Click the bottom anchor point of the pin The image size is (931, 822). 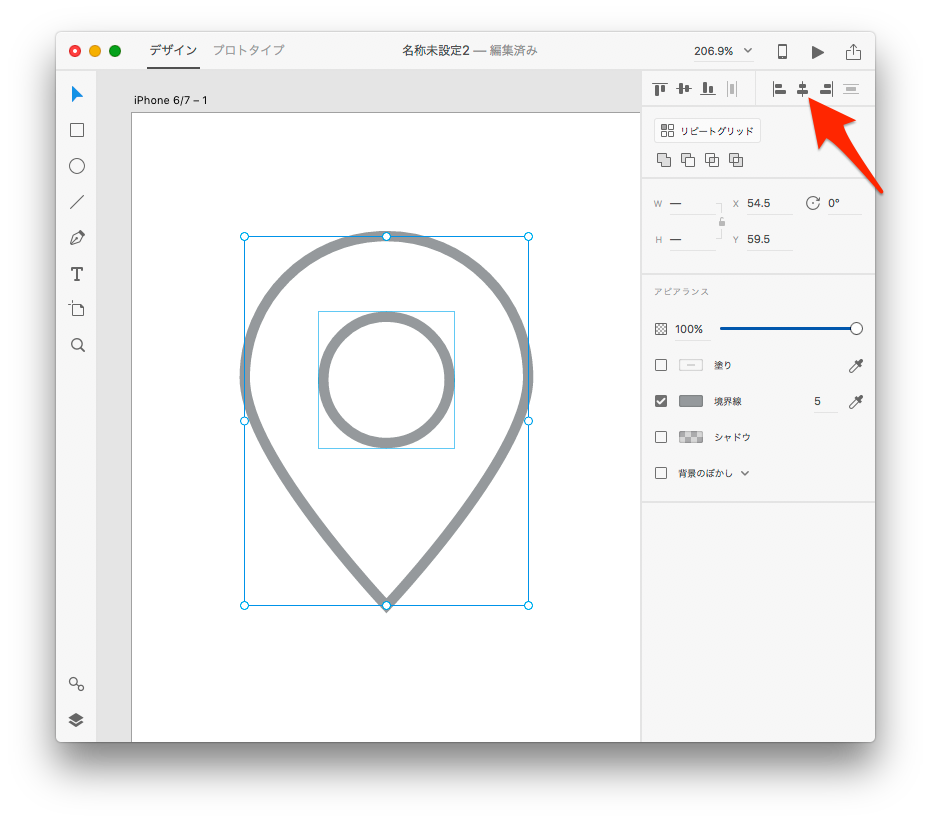coord(387,605)
